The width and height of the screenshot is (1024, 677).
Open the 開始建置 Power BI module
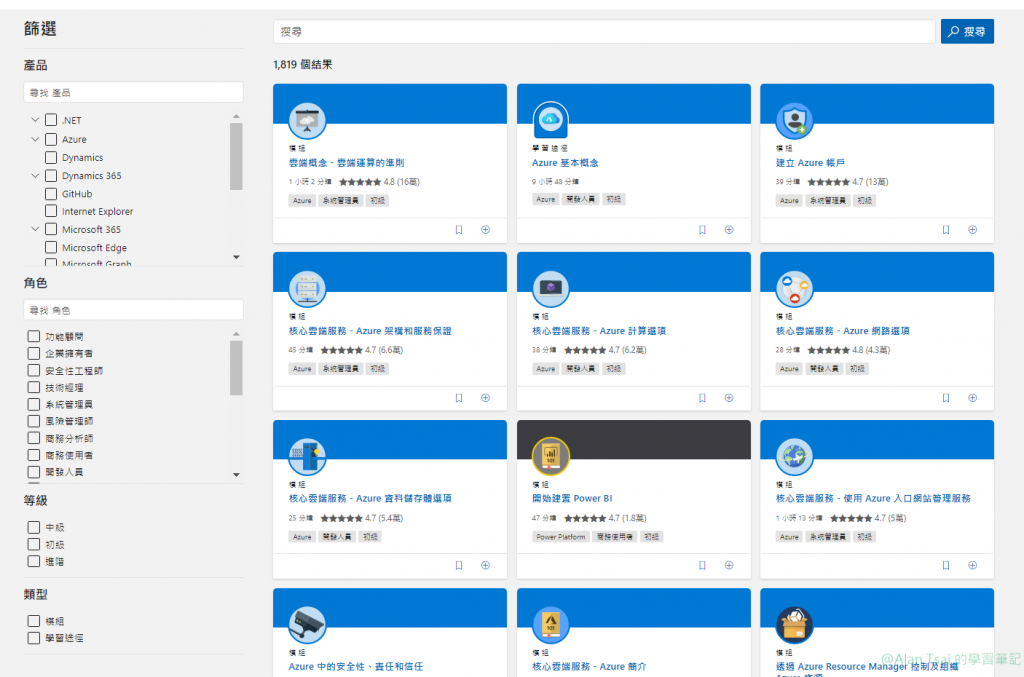pyautogui.click(x=572, y=498)
